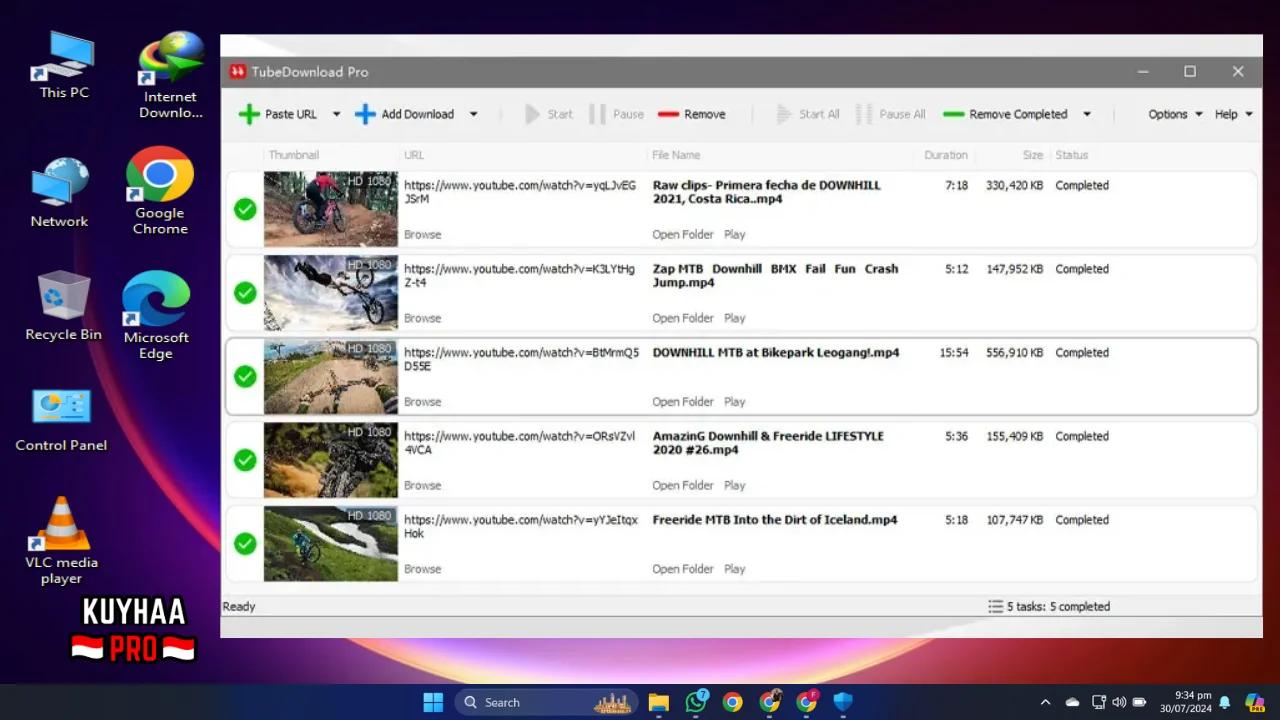Viewport: 1280px width, 720px height.
Task: Click the 107,747 KB size value
Action: (x=1014, y=520)
